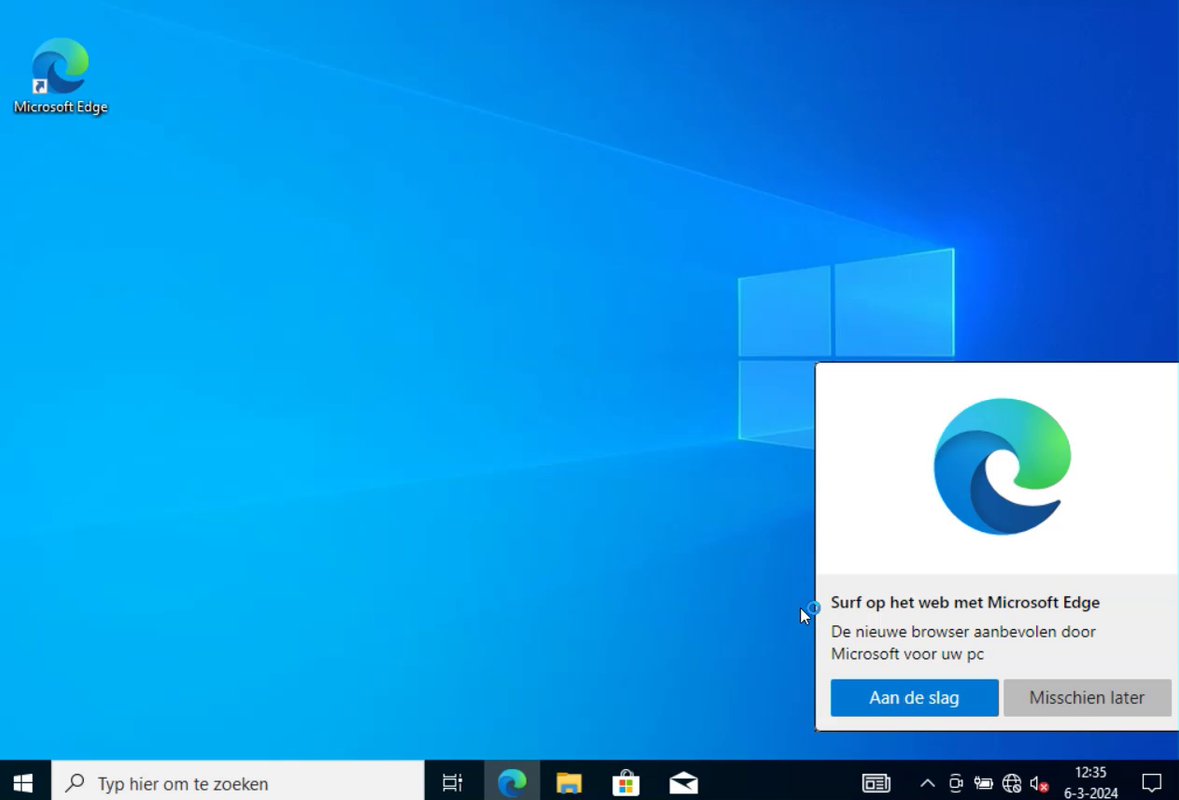This screenshot has width=1179, height=800.
Task: Open the Mail app from taskbar
Action: point(683,783)
